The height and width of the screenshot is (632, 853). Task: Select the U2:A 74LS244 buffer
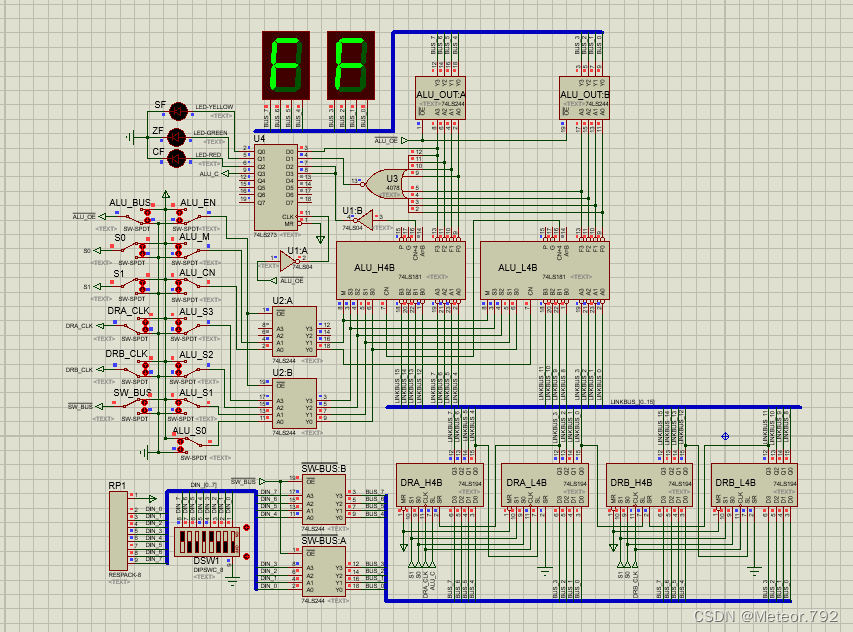click(x=294, y=332)
